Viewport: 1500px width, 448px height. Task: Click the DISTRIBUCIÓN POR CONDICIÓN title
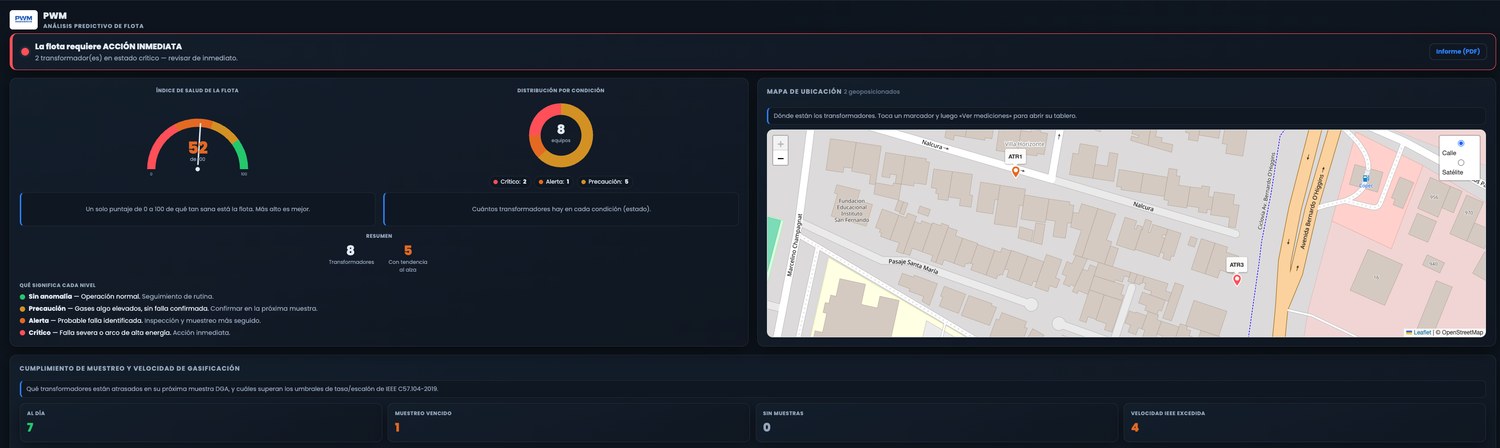(x=561, y=90)
